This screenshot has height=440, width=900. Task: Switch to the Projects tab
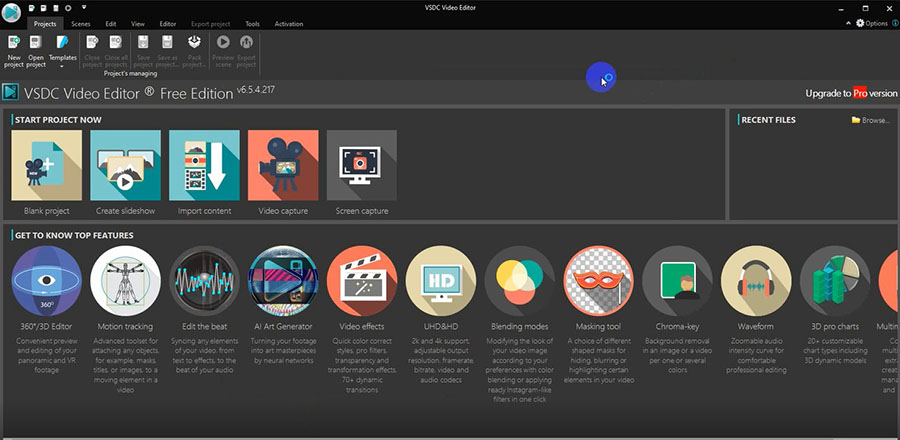[45, 24]
